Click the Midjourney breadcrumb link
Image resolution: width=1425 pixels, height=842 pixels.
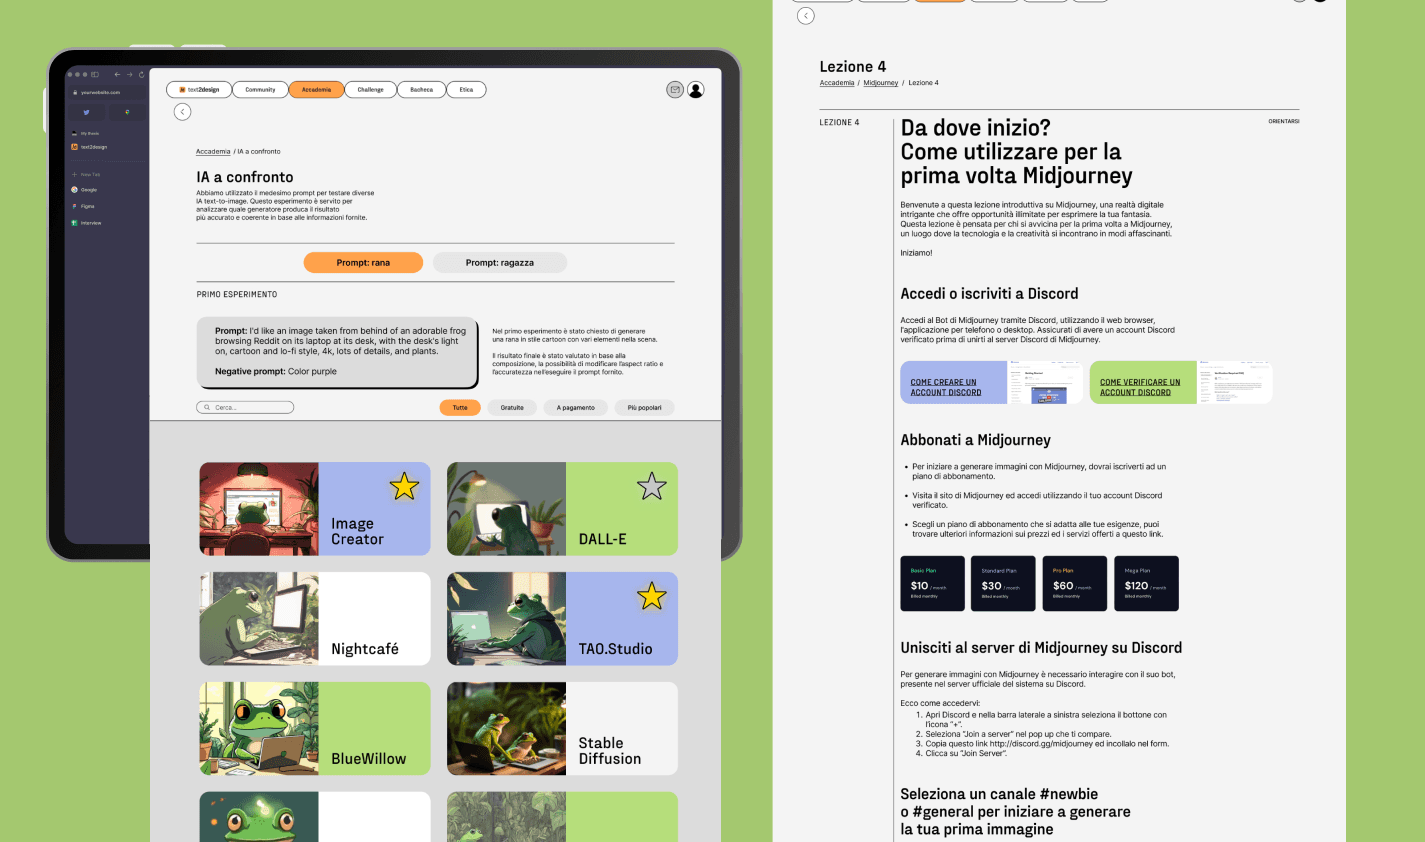pos(881,83)
